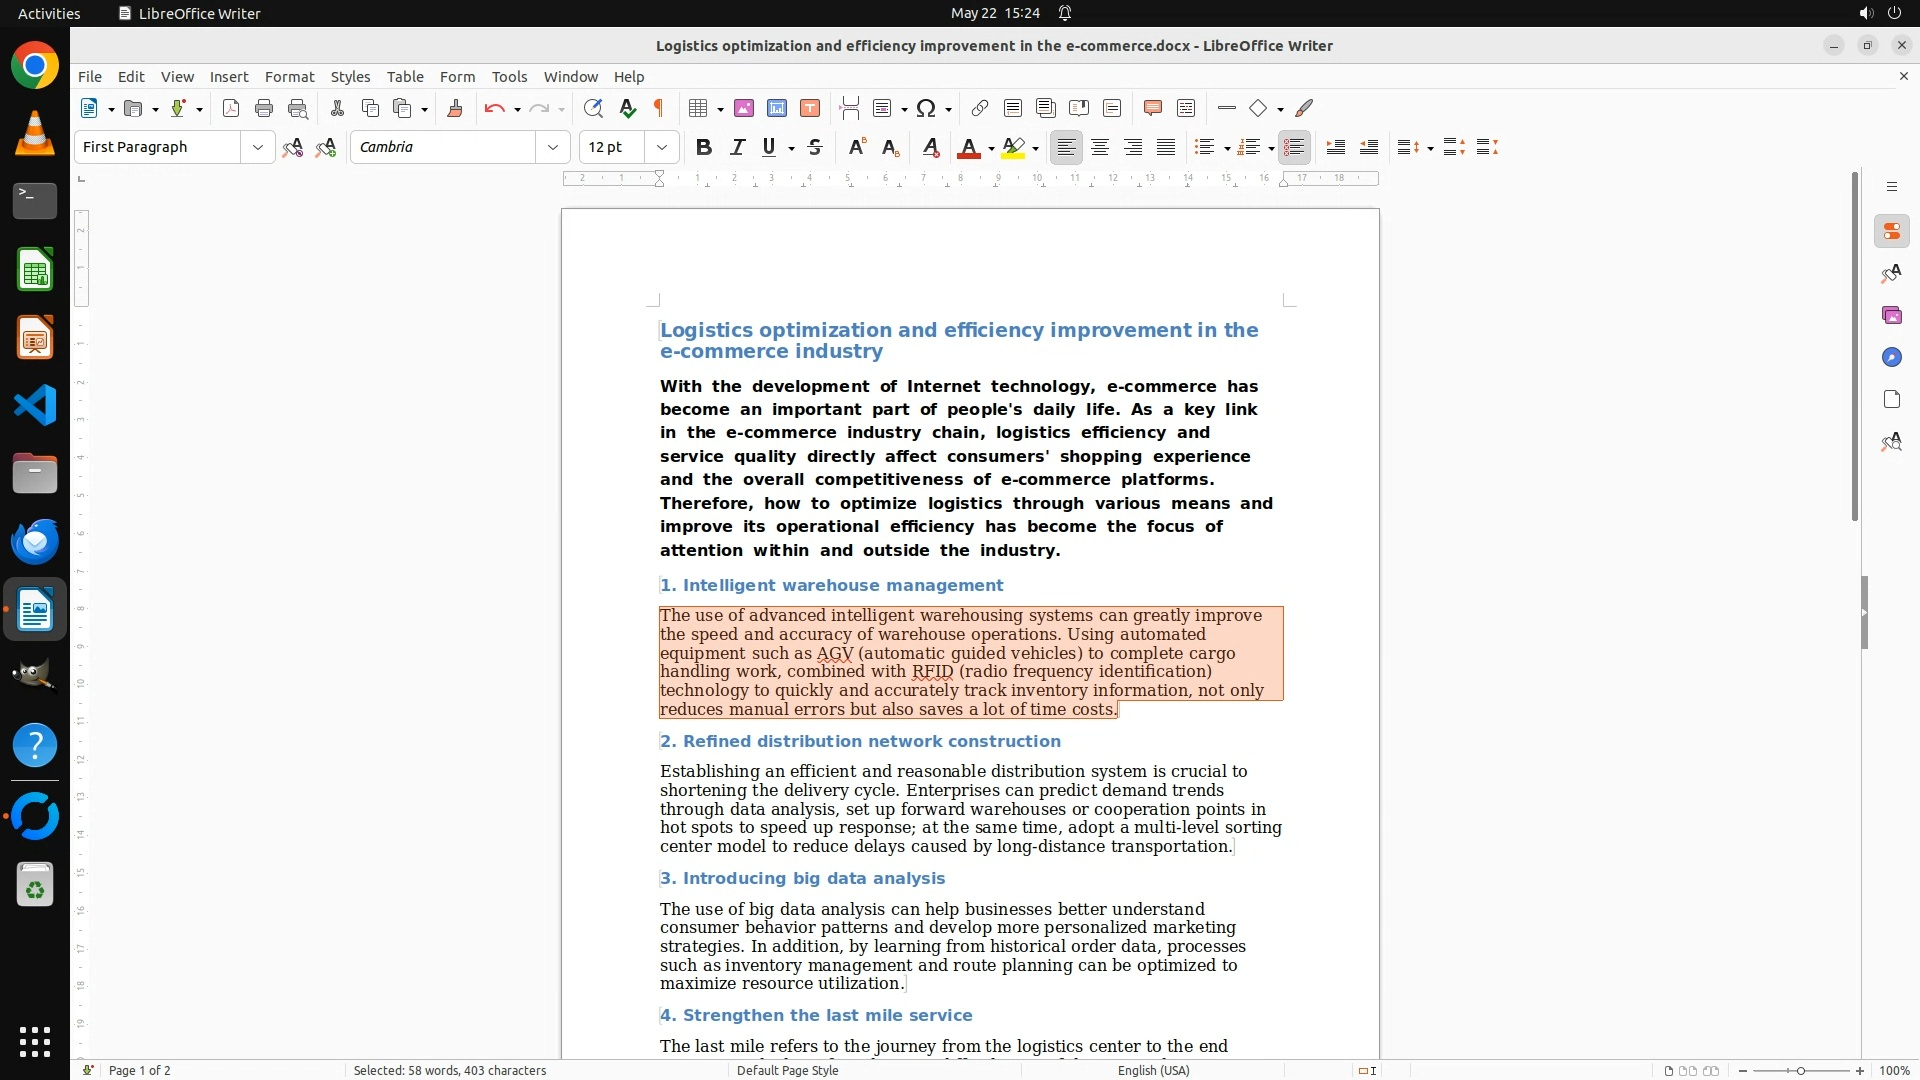Click the Insert Hyperlink icon
Image resolution: width=1920 pixels, height=1080 pixels.
click(x=979, y=109)
